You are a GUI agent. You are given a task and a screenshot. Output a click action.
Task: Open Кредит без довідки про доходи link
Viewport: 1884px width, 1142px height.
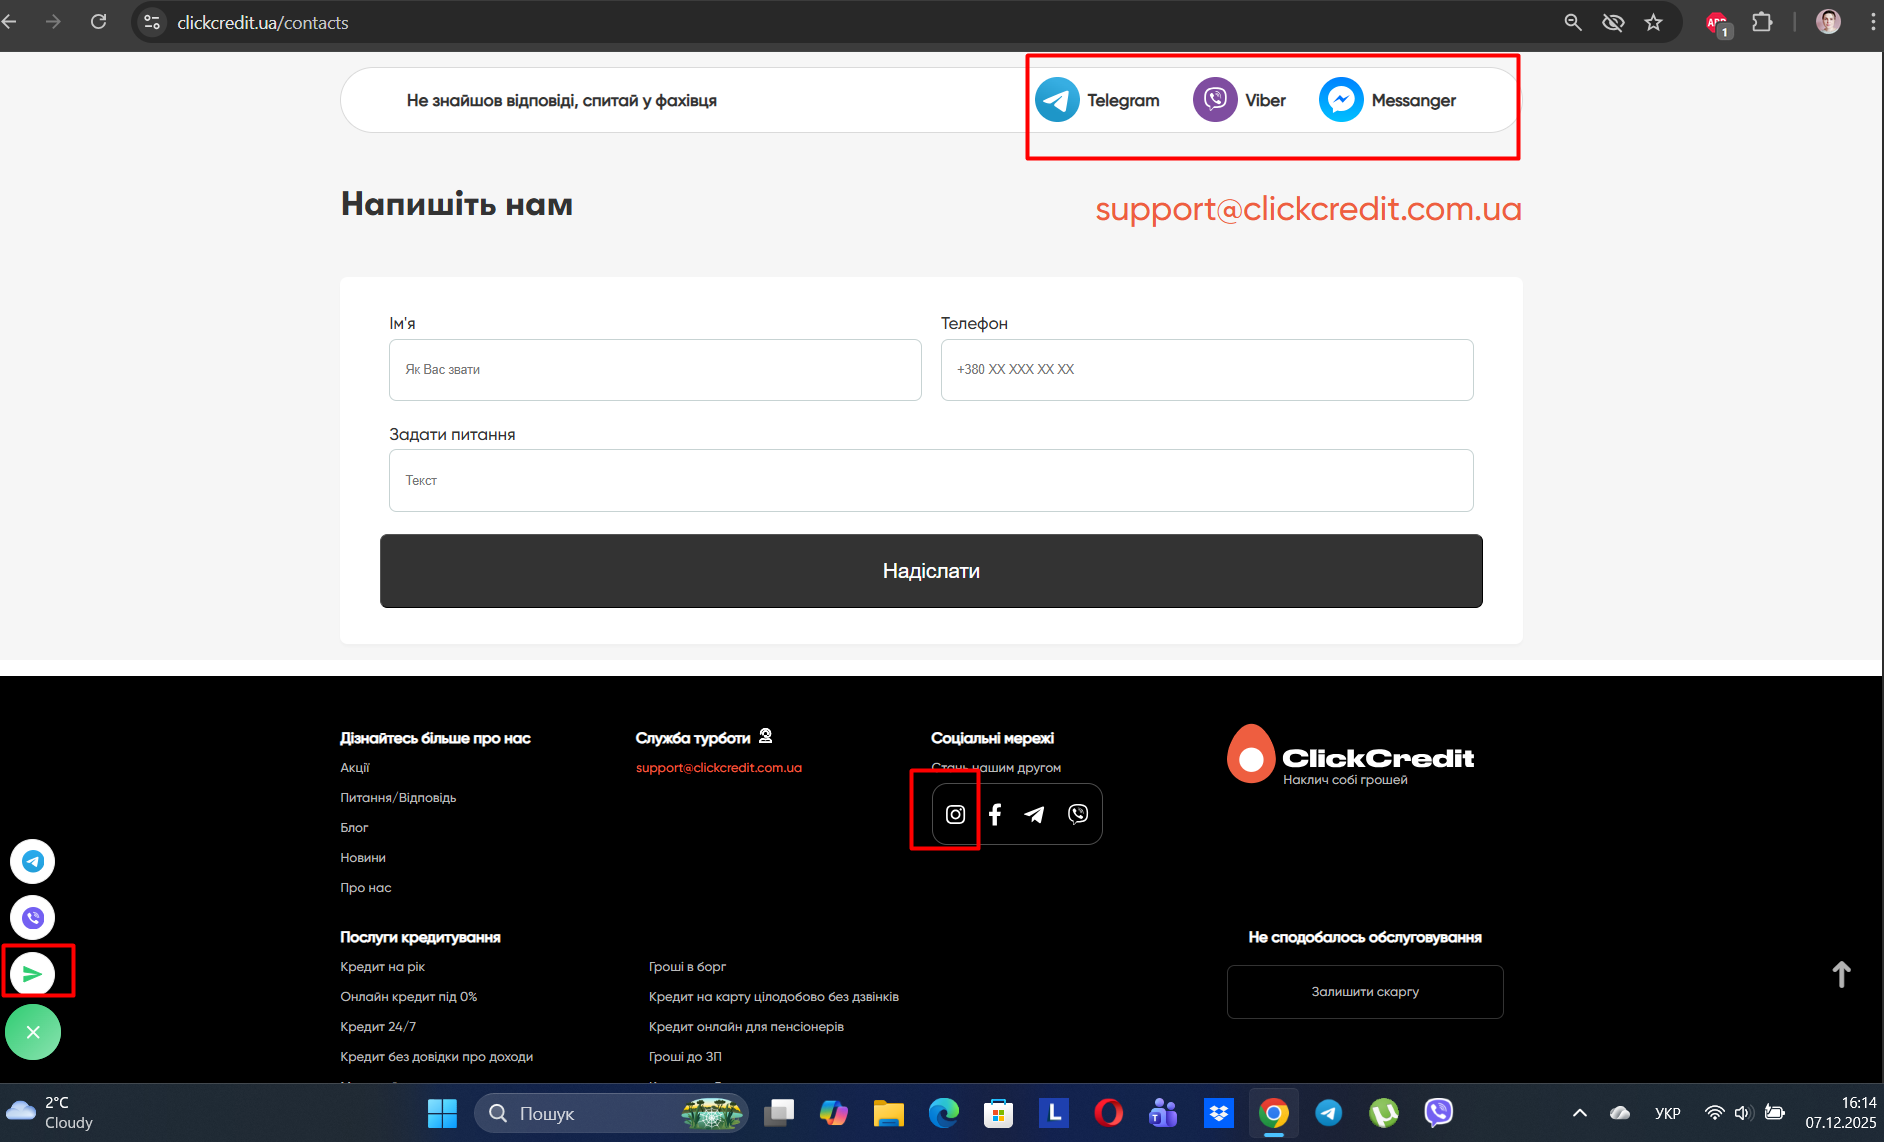(437, 1057)
